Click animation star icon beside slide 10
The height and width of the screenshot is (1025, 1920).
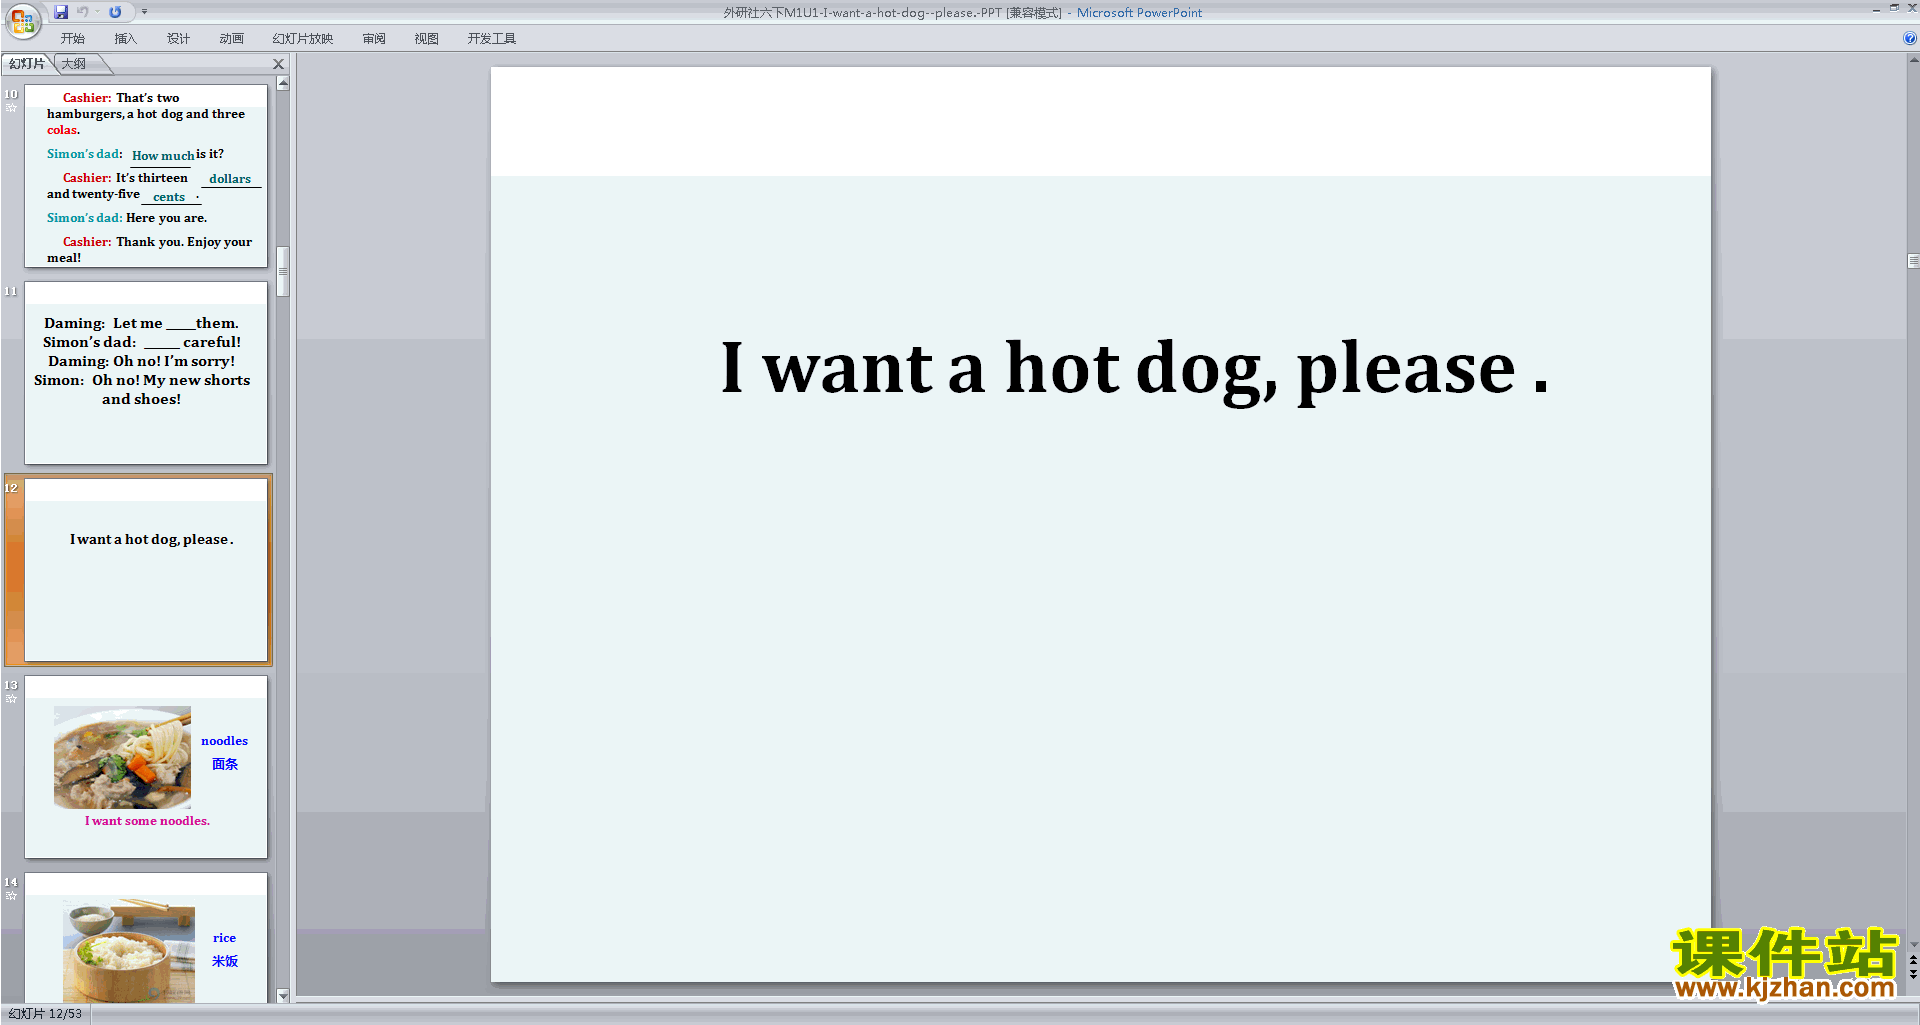(11, 108)
